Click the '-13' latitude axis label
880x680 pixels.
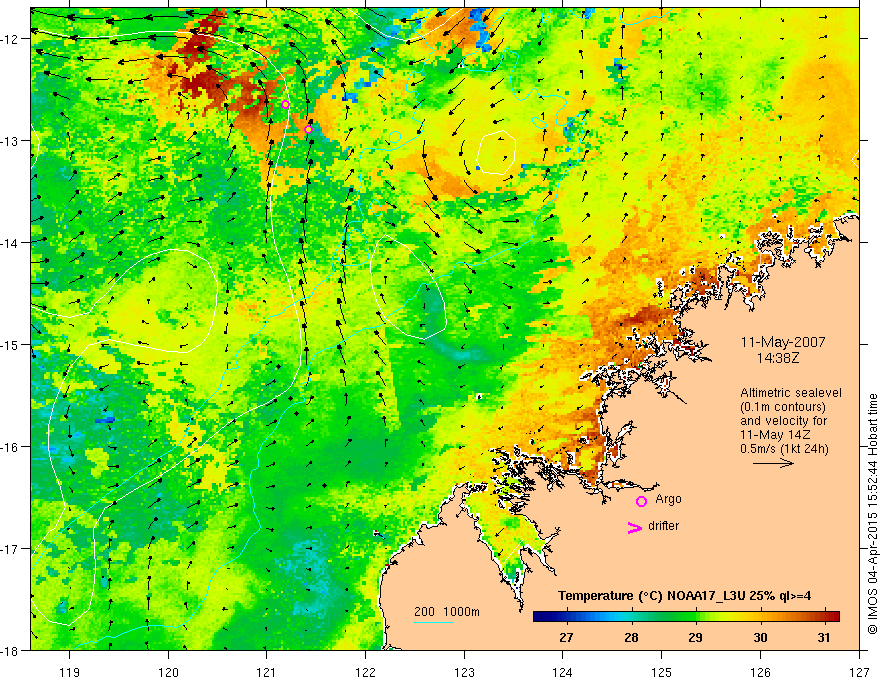(12, 141)
